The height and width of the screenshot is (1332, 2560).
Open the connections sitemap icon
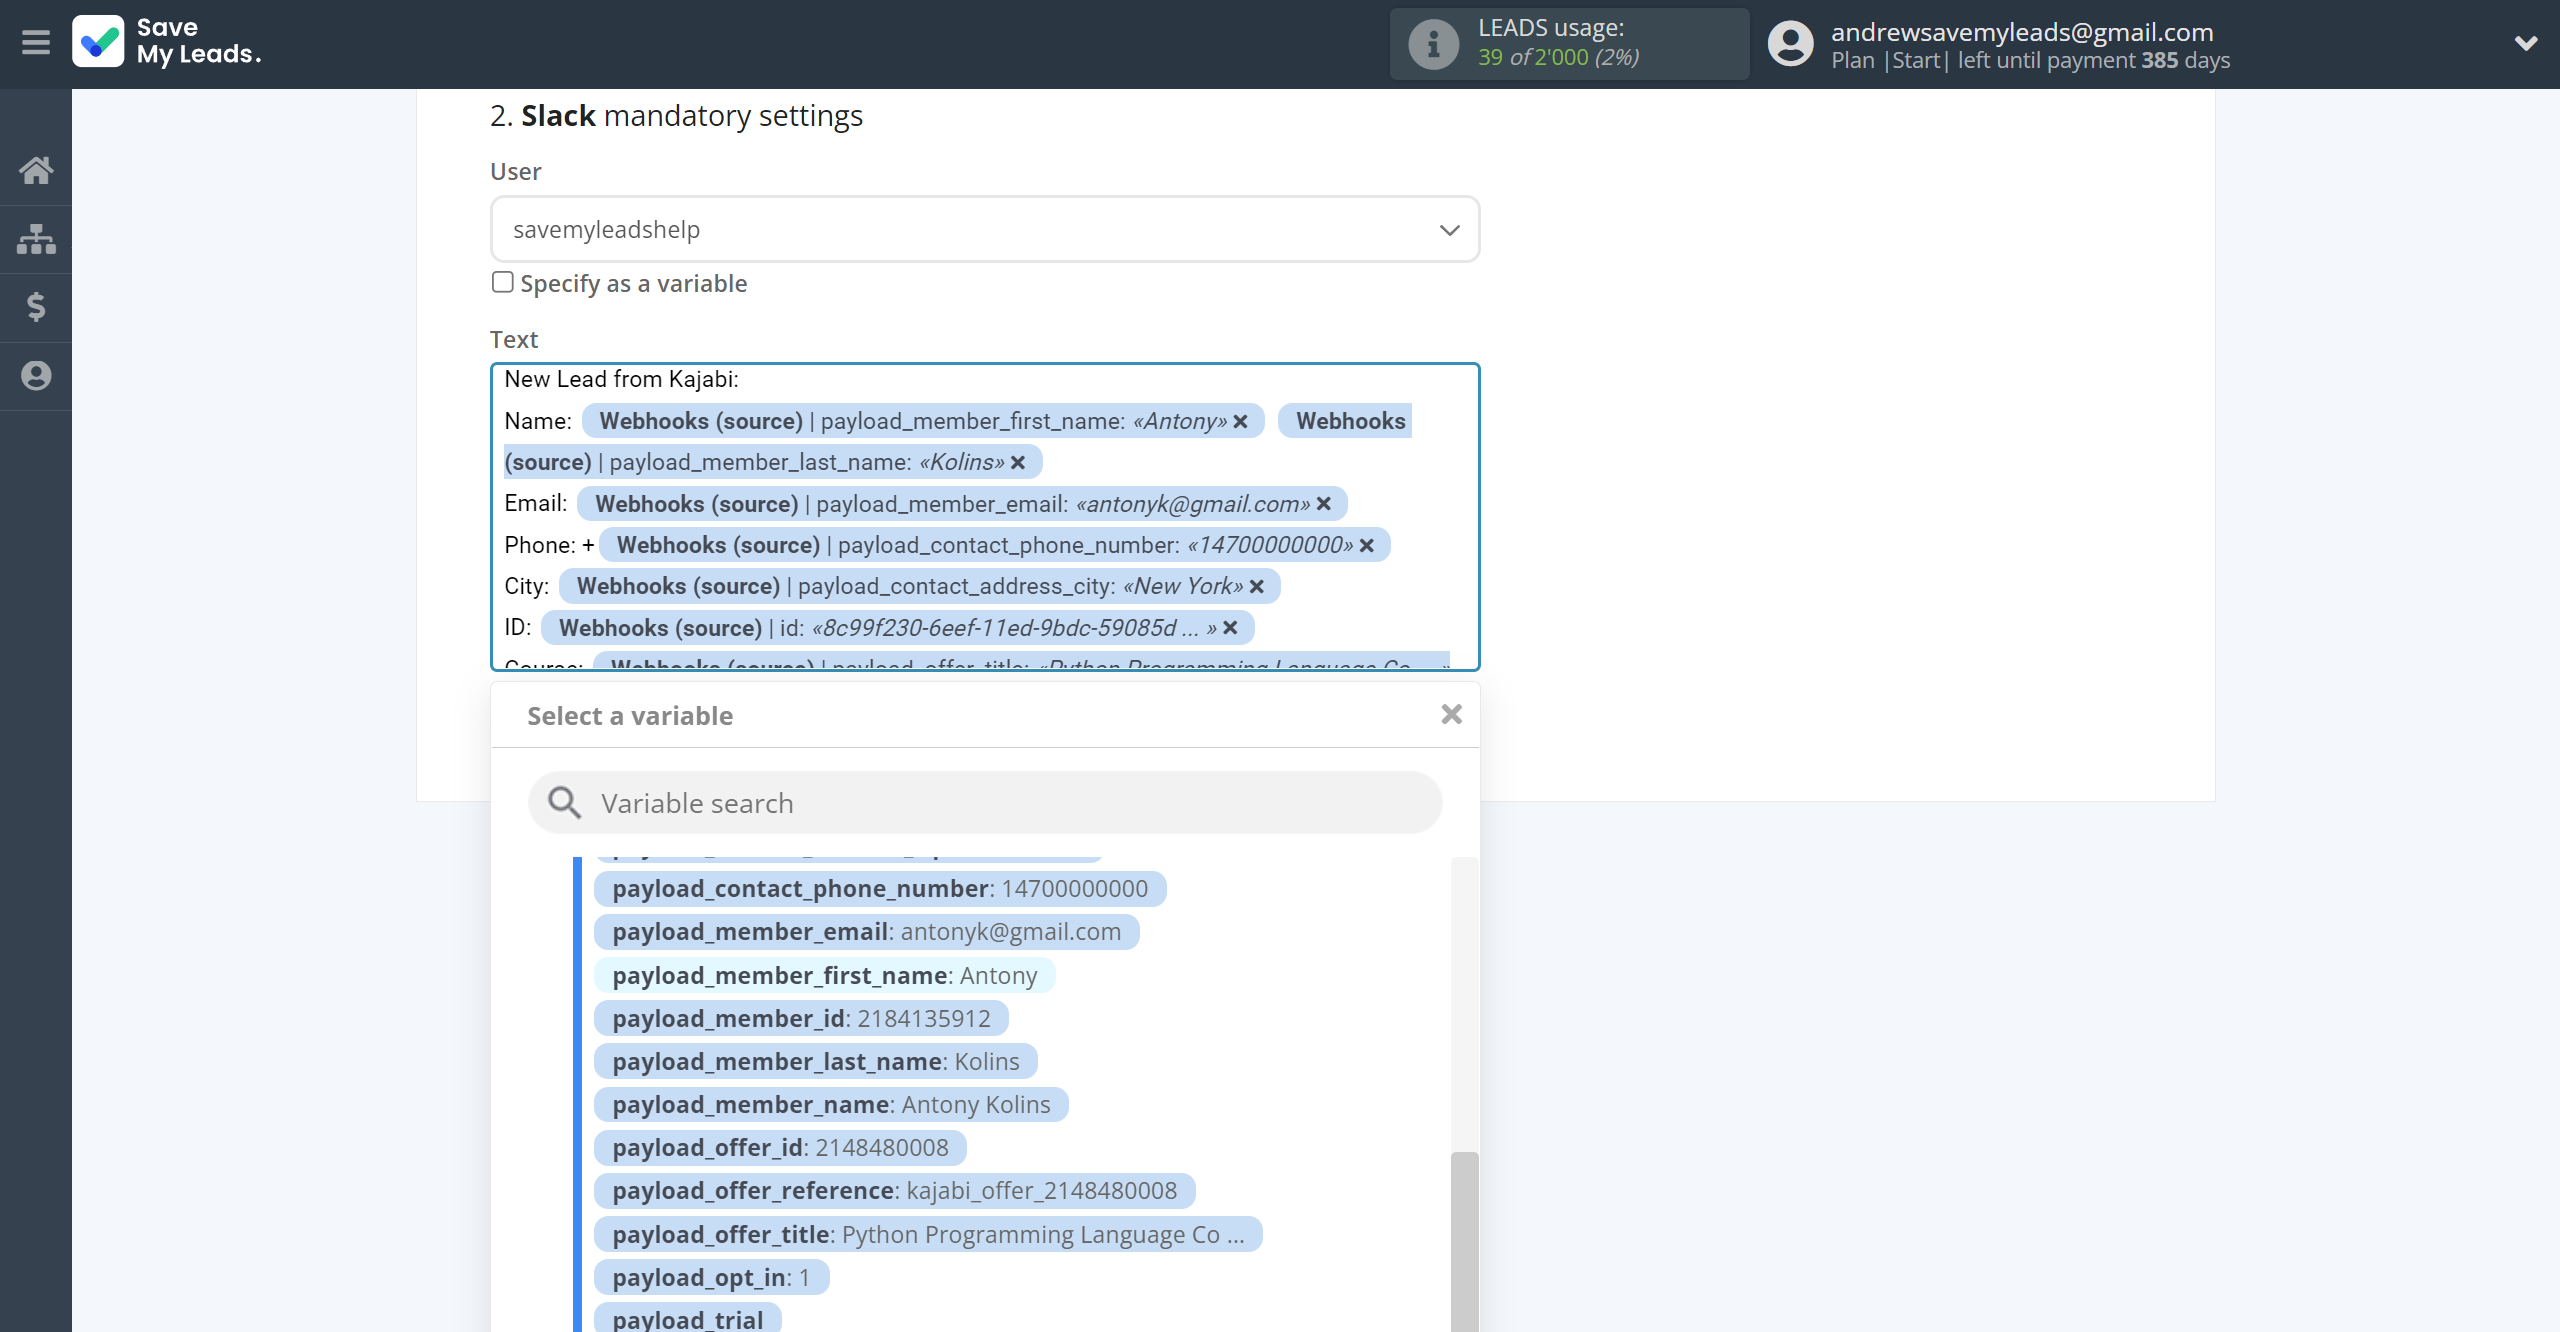pyautogui.click(x=36, y=239)
